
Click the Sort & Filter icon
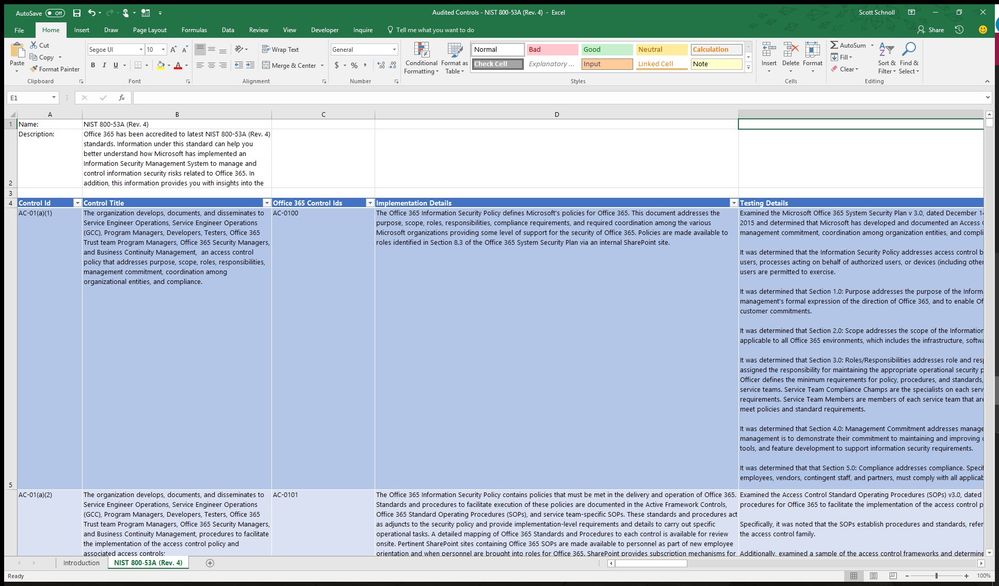pos(886,50)
